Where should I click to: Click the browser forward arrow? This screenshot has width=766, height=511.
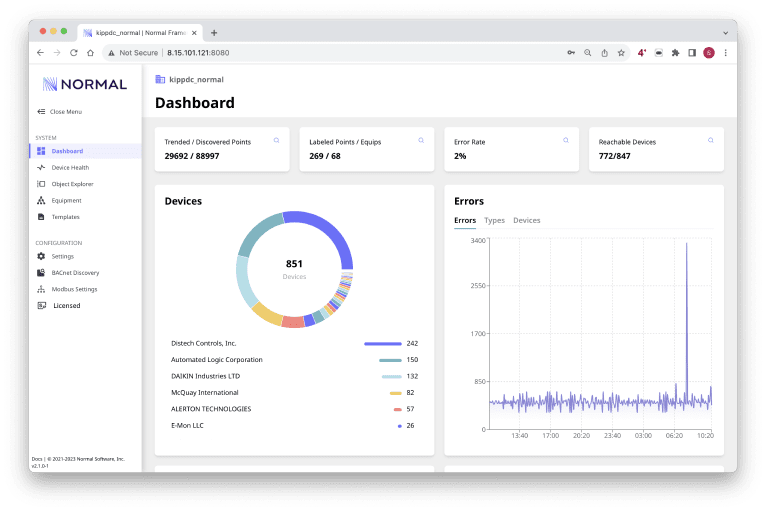57,53
